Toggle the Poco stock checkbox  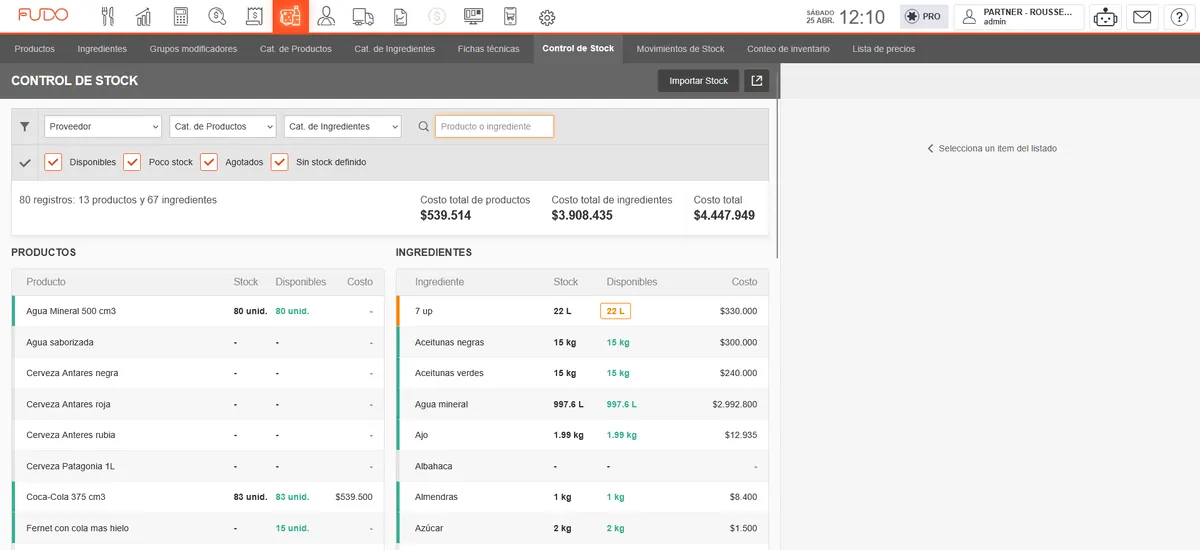(132, 162)
